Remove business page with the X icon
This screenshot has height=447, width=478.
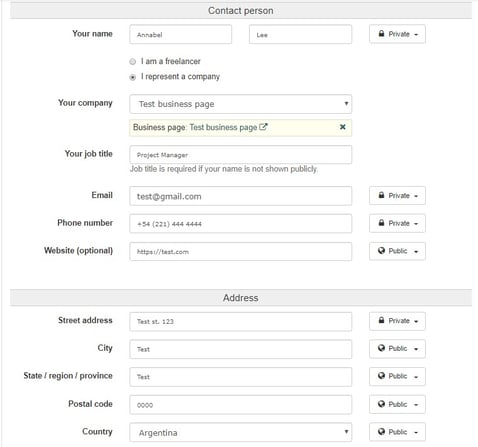point(342,127)
